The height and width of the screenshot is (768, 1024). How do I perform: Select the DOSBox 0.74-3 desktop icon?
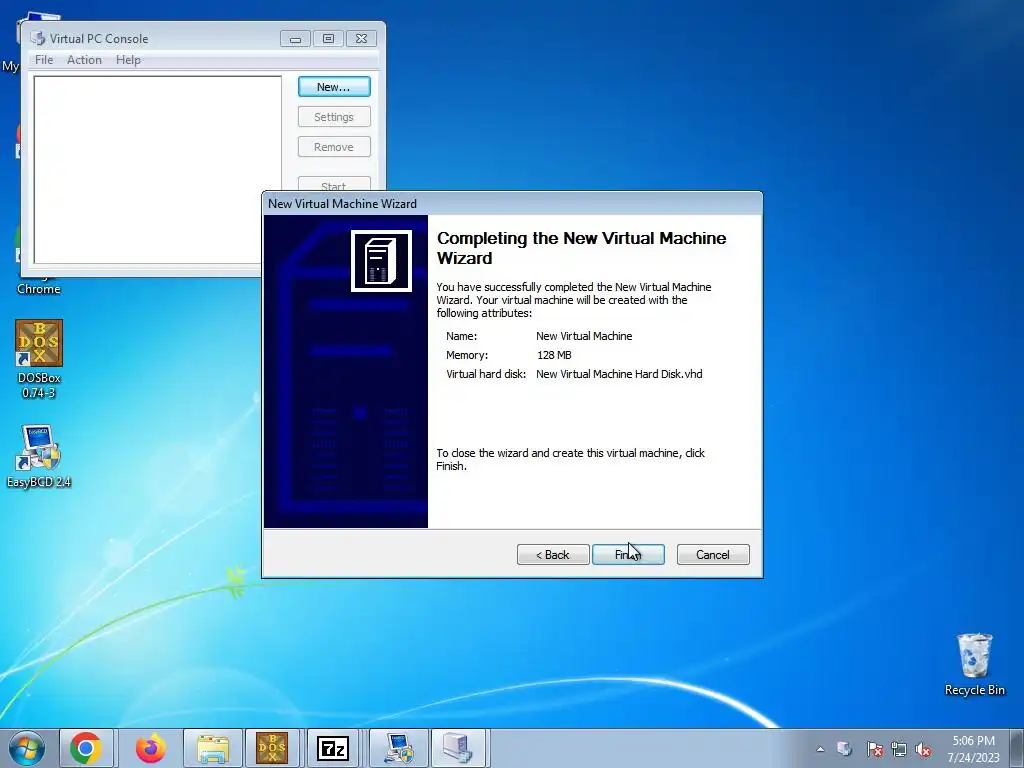[39, 359]
